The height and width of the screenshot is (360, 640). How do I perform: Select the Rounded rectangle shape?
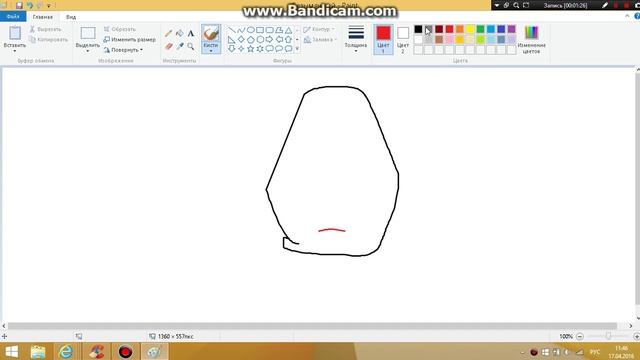(269, 30)
